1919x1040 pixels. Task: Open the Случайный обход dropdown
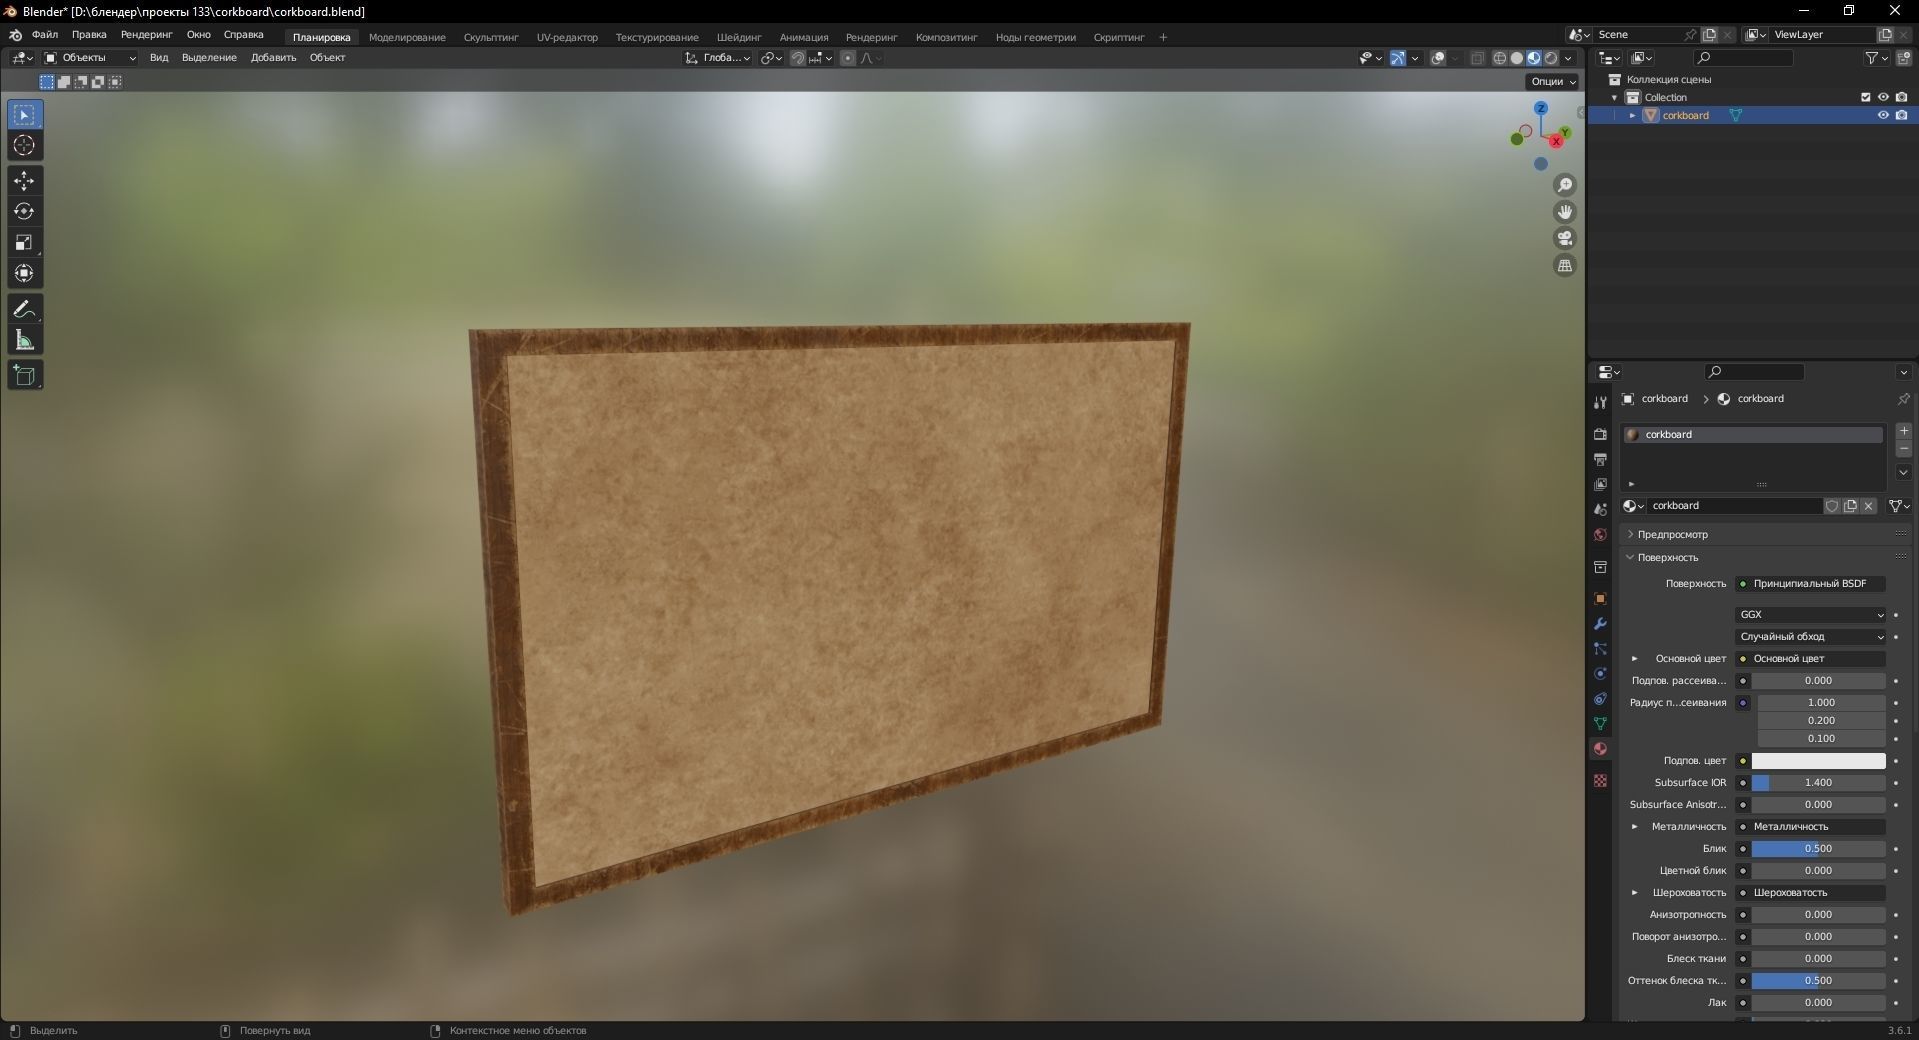[1811, 637]
